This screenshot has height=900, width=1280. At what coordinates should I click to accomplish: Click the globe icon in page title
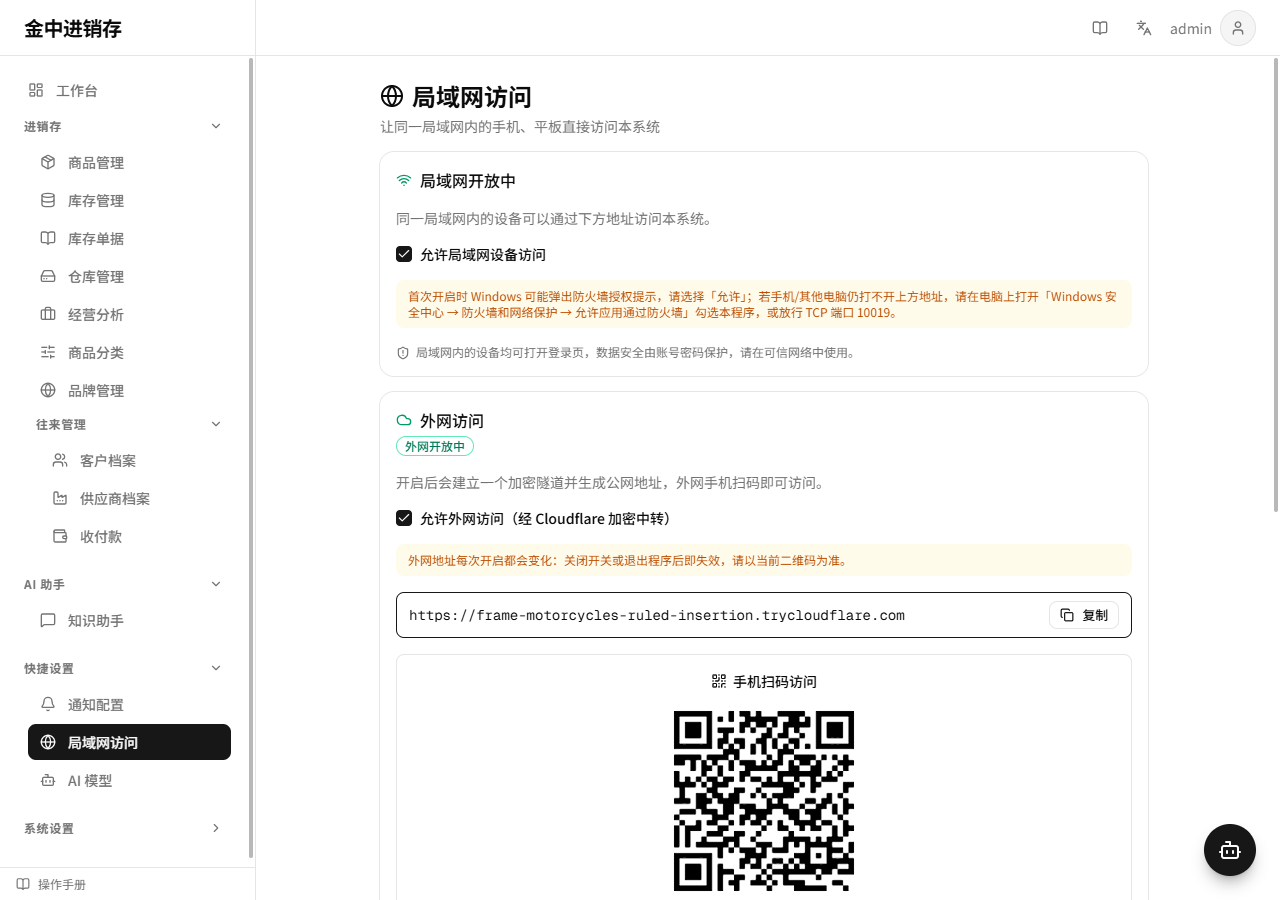coord(392,97)
